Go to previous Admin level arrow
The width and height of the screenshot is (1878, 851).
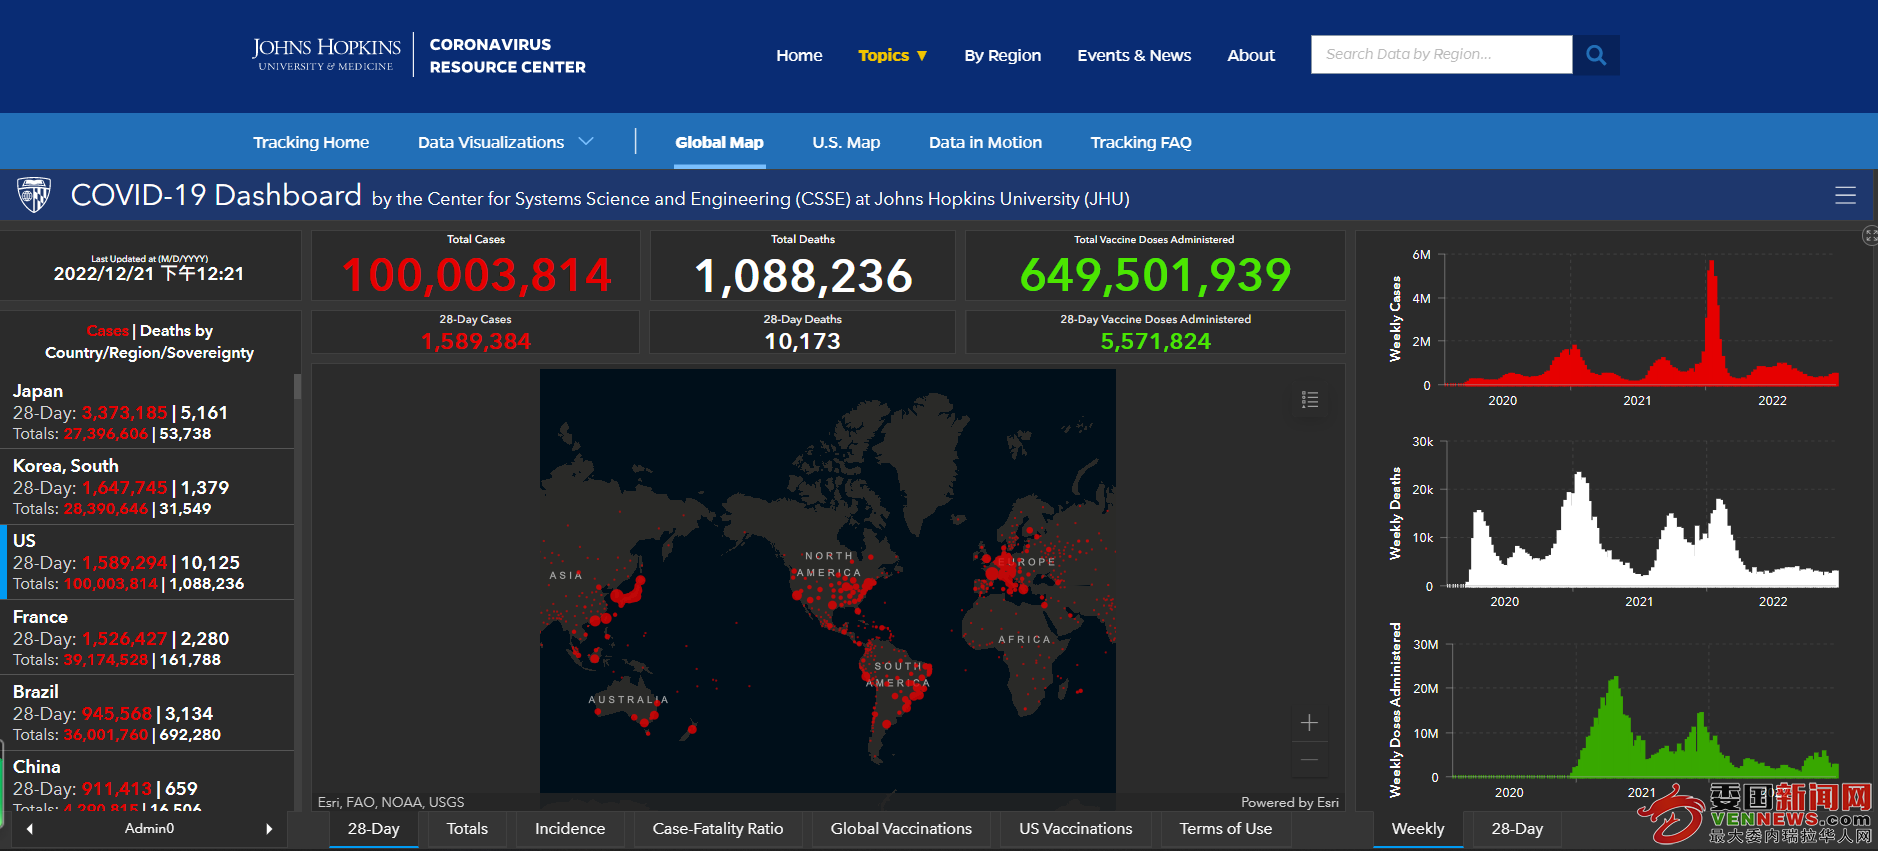(30, 829)
